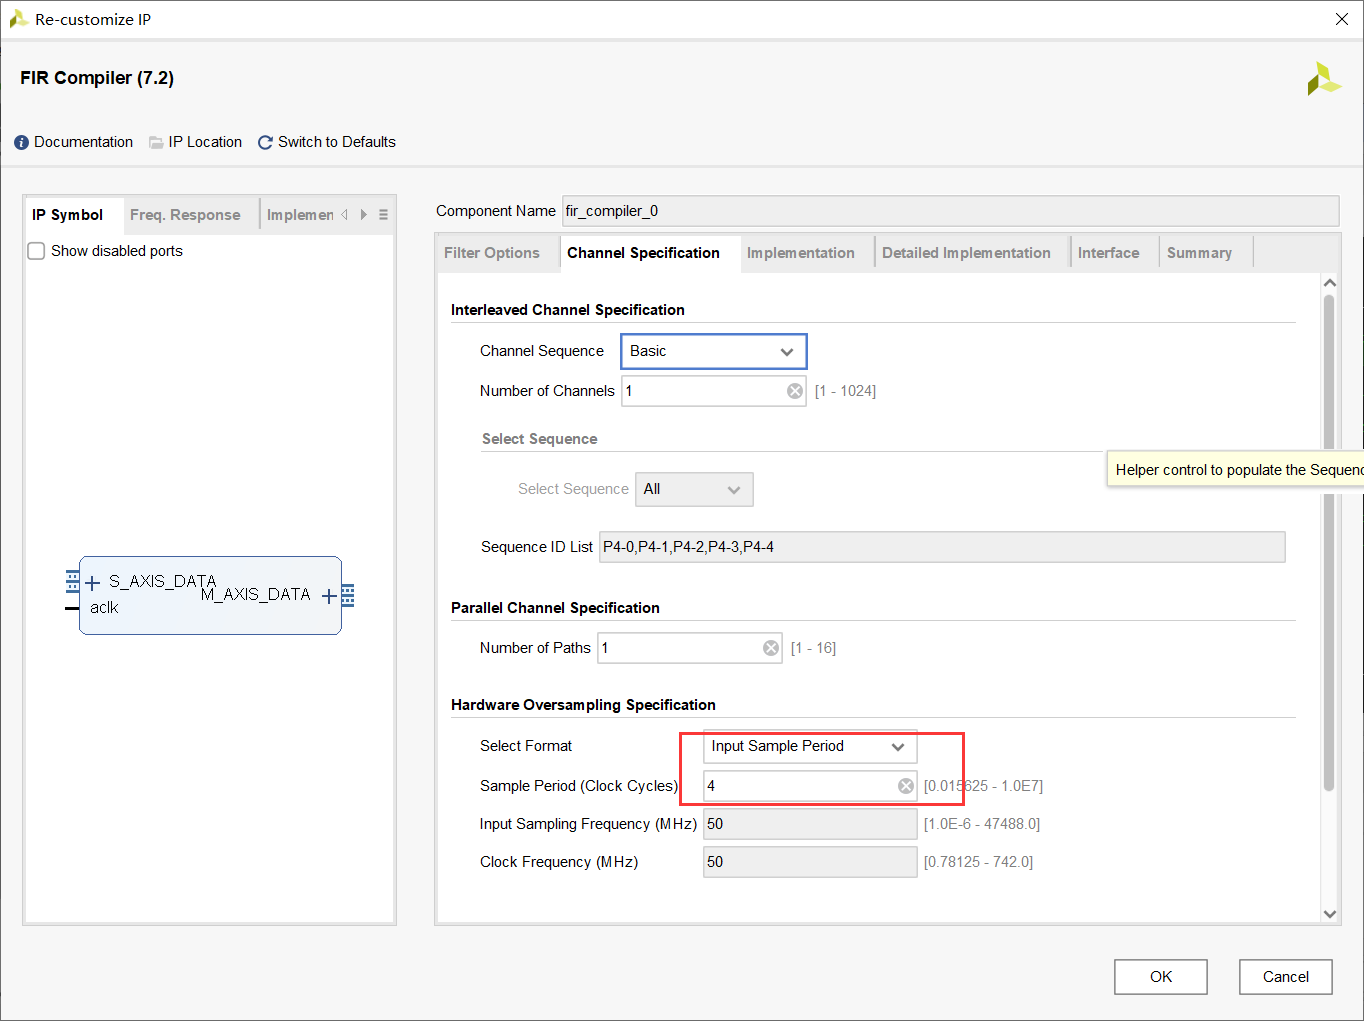
Task: Open the left panel tab list menu
Action: 383,215
